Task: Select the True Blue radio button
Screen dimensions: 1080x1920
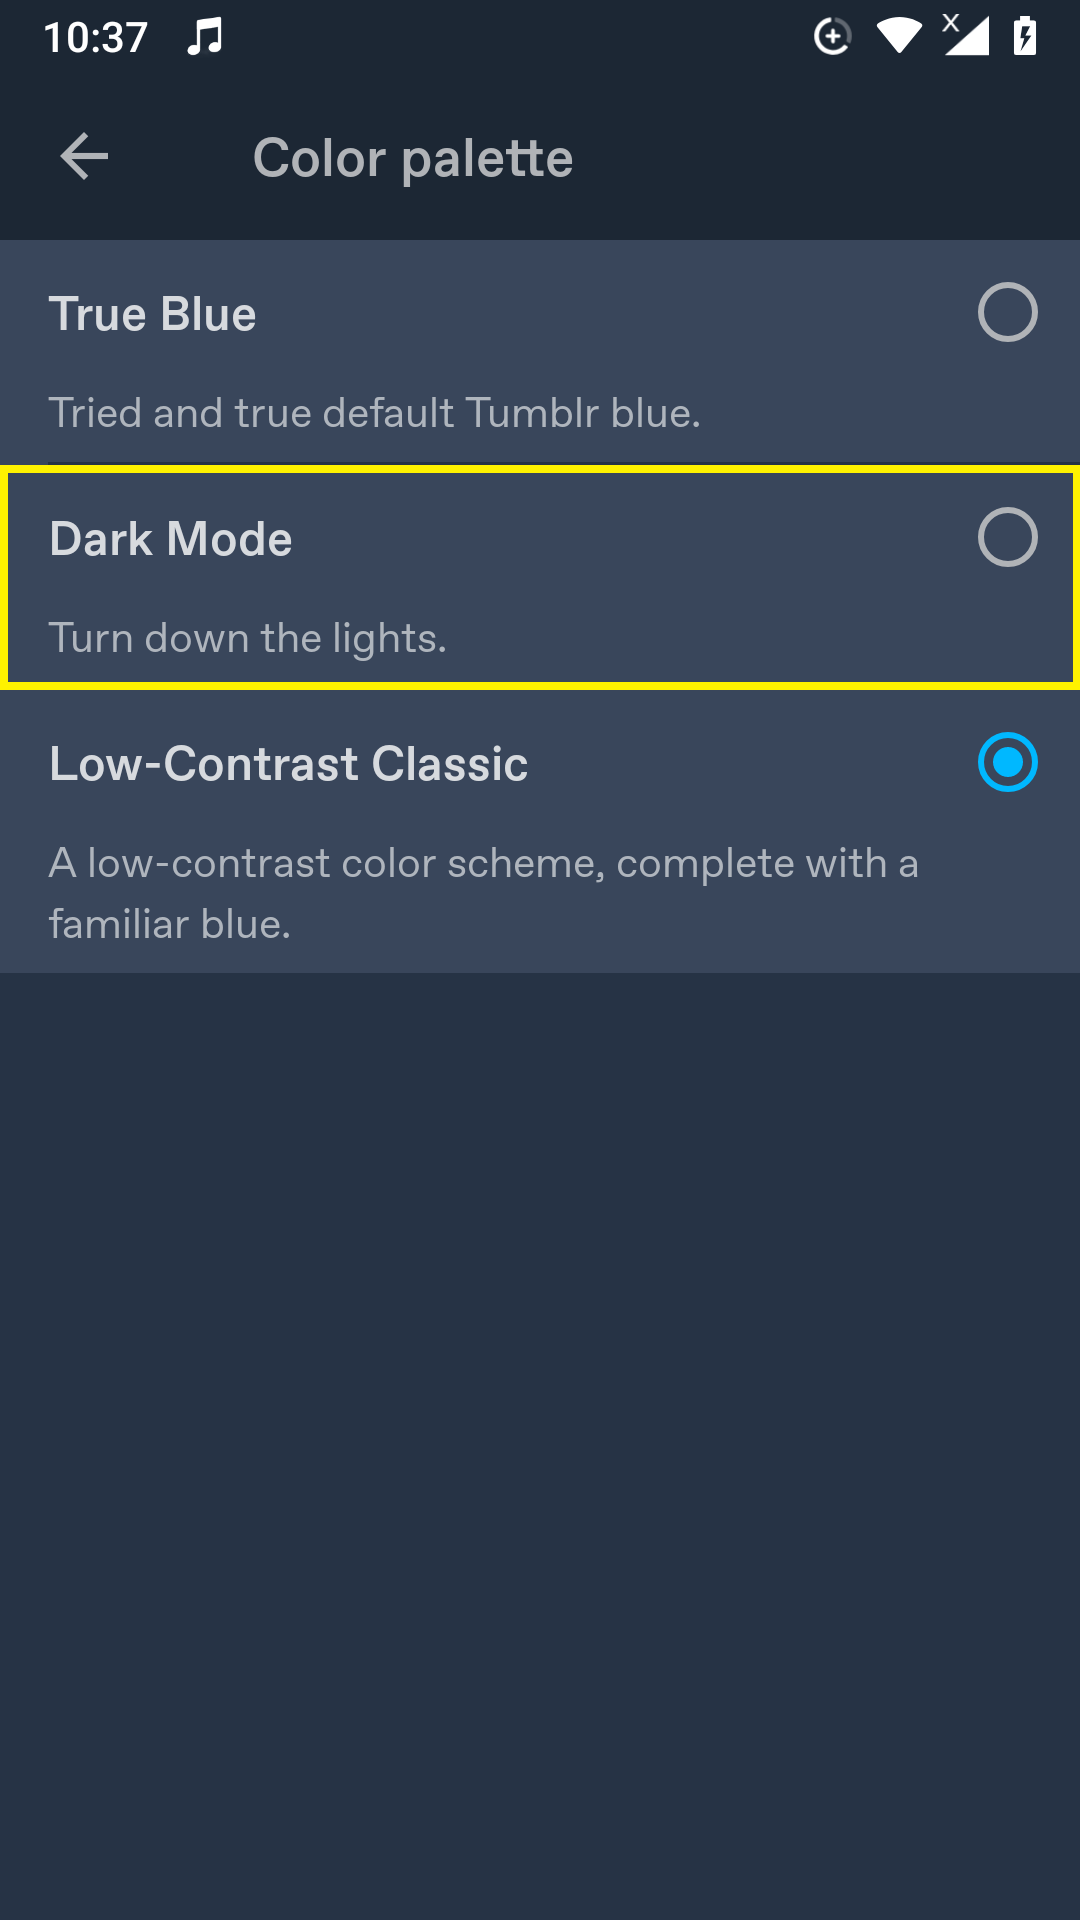Action: tap(1007, 314)
